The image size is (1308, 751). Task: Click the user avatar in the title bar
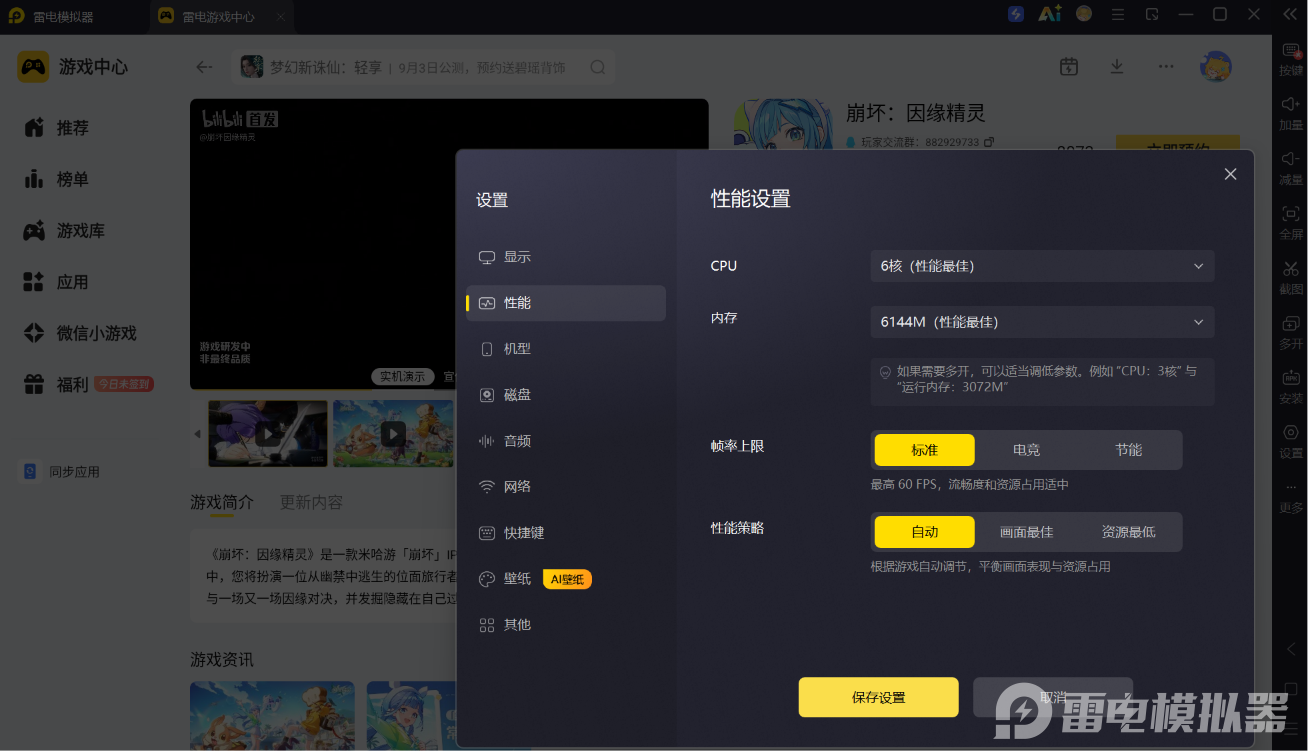pos(1084,14)
